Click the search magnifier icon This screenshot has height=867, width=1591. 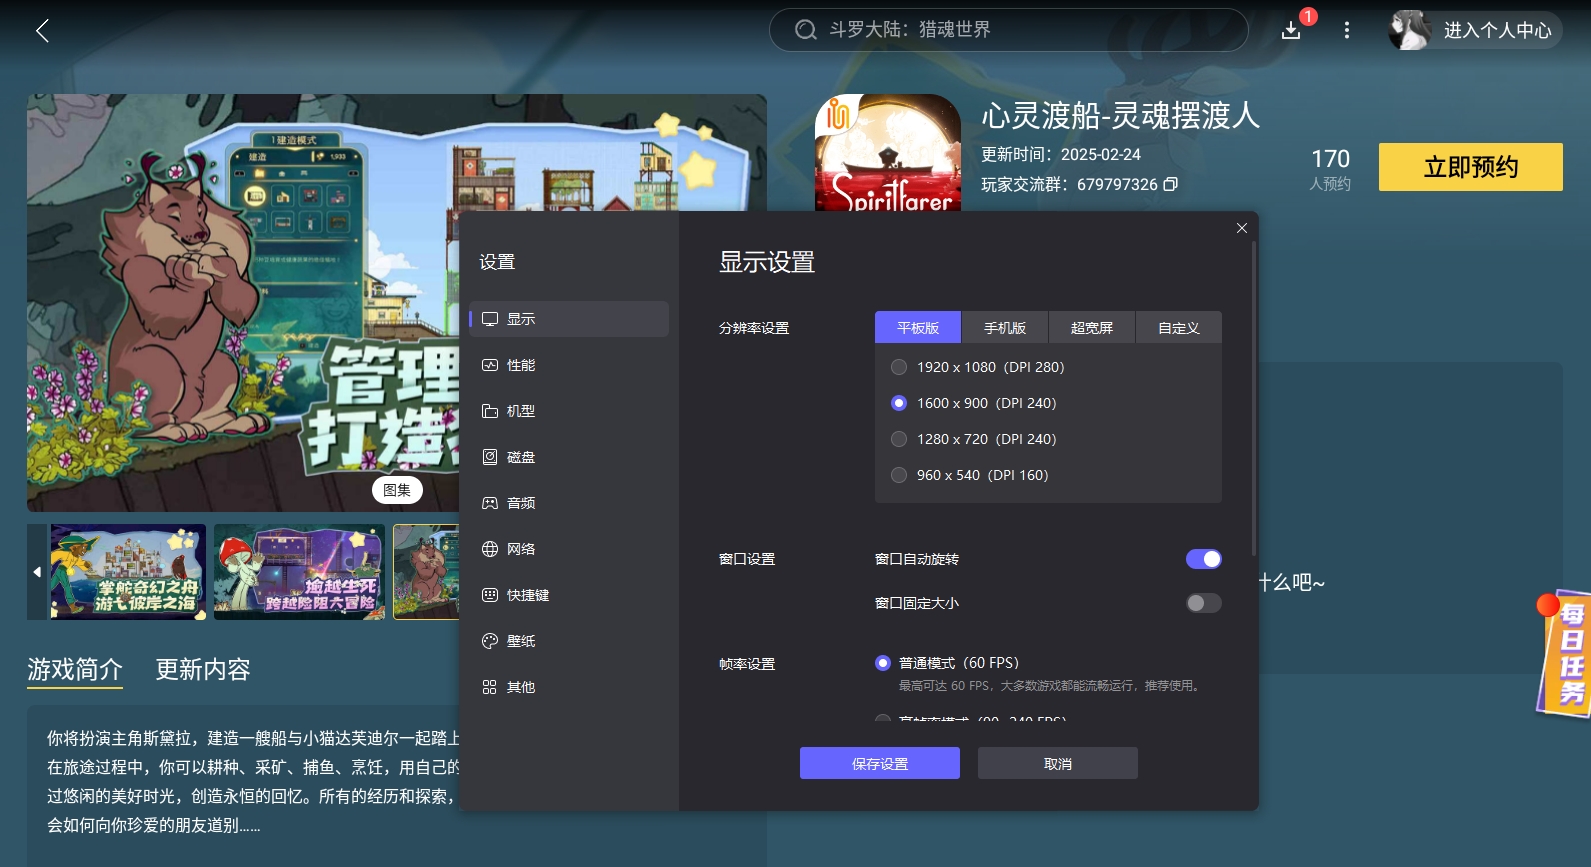point(805,30)
